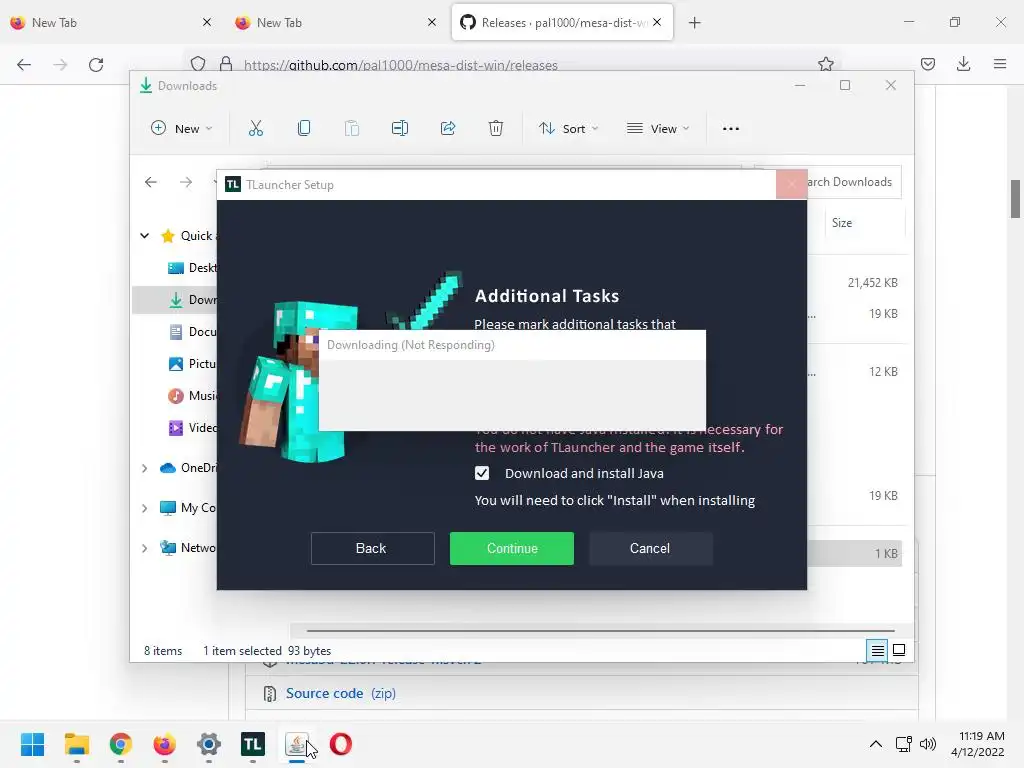Open Firefox downloads panel icon
This screenshot has height=768, width=1024.
click(963, 64)
